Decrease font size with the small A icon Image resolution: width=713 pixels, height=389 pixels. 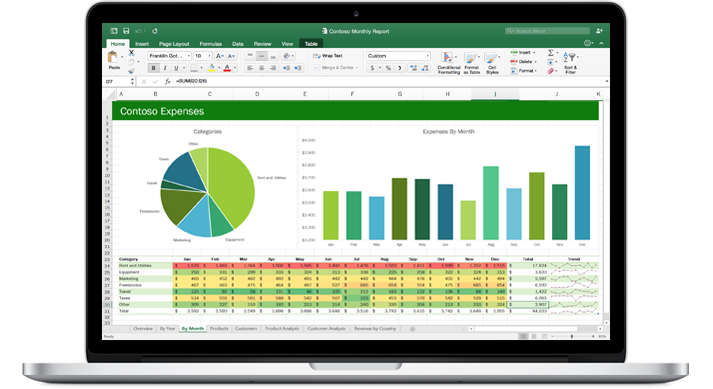(x=231, y=56)
